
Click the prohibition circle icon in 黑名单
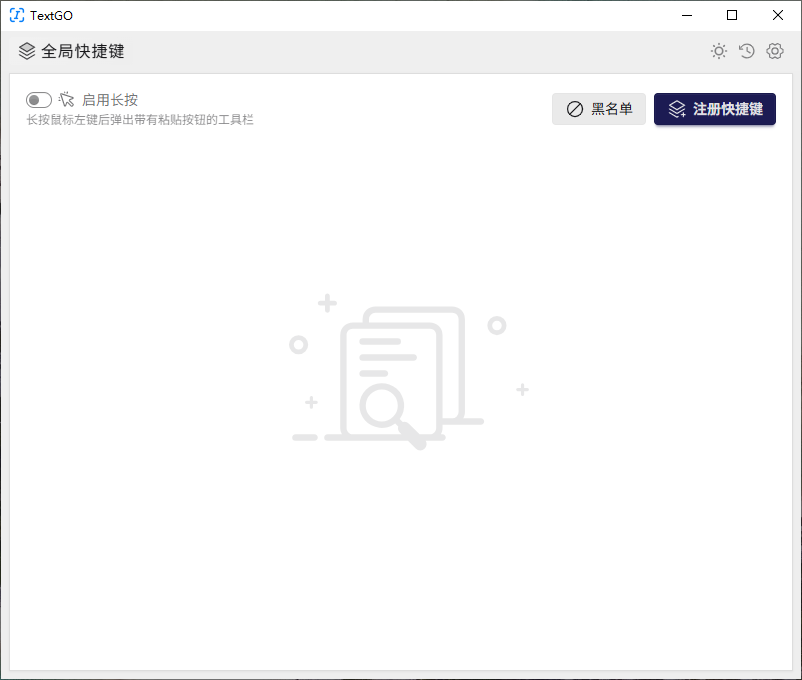point(575,109)
